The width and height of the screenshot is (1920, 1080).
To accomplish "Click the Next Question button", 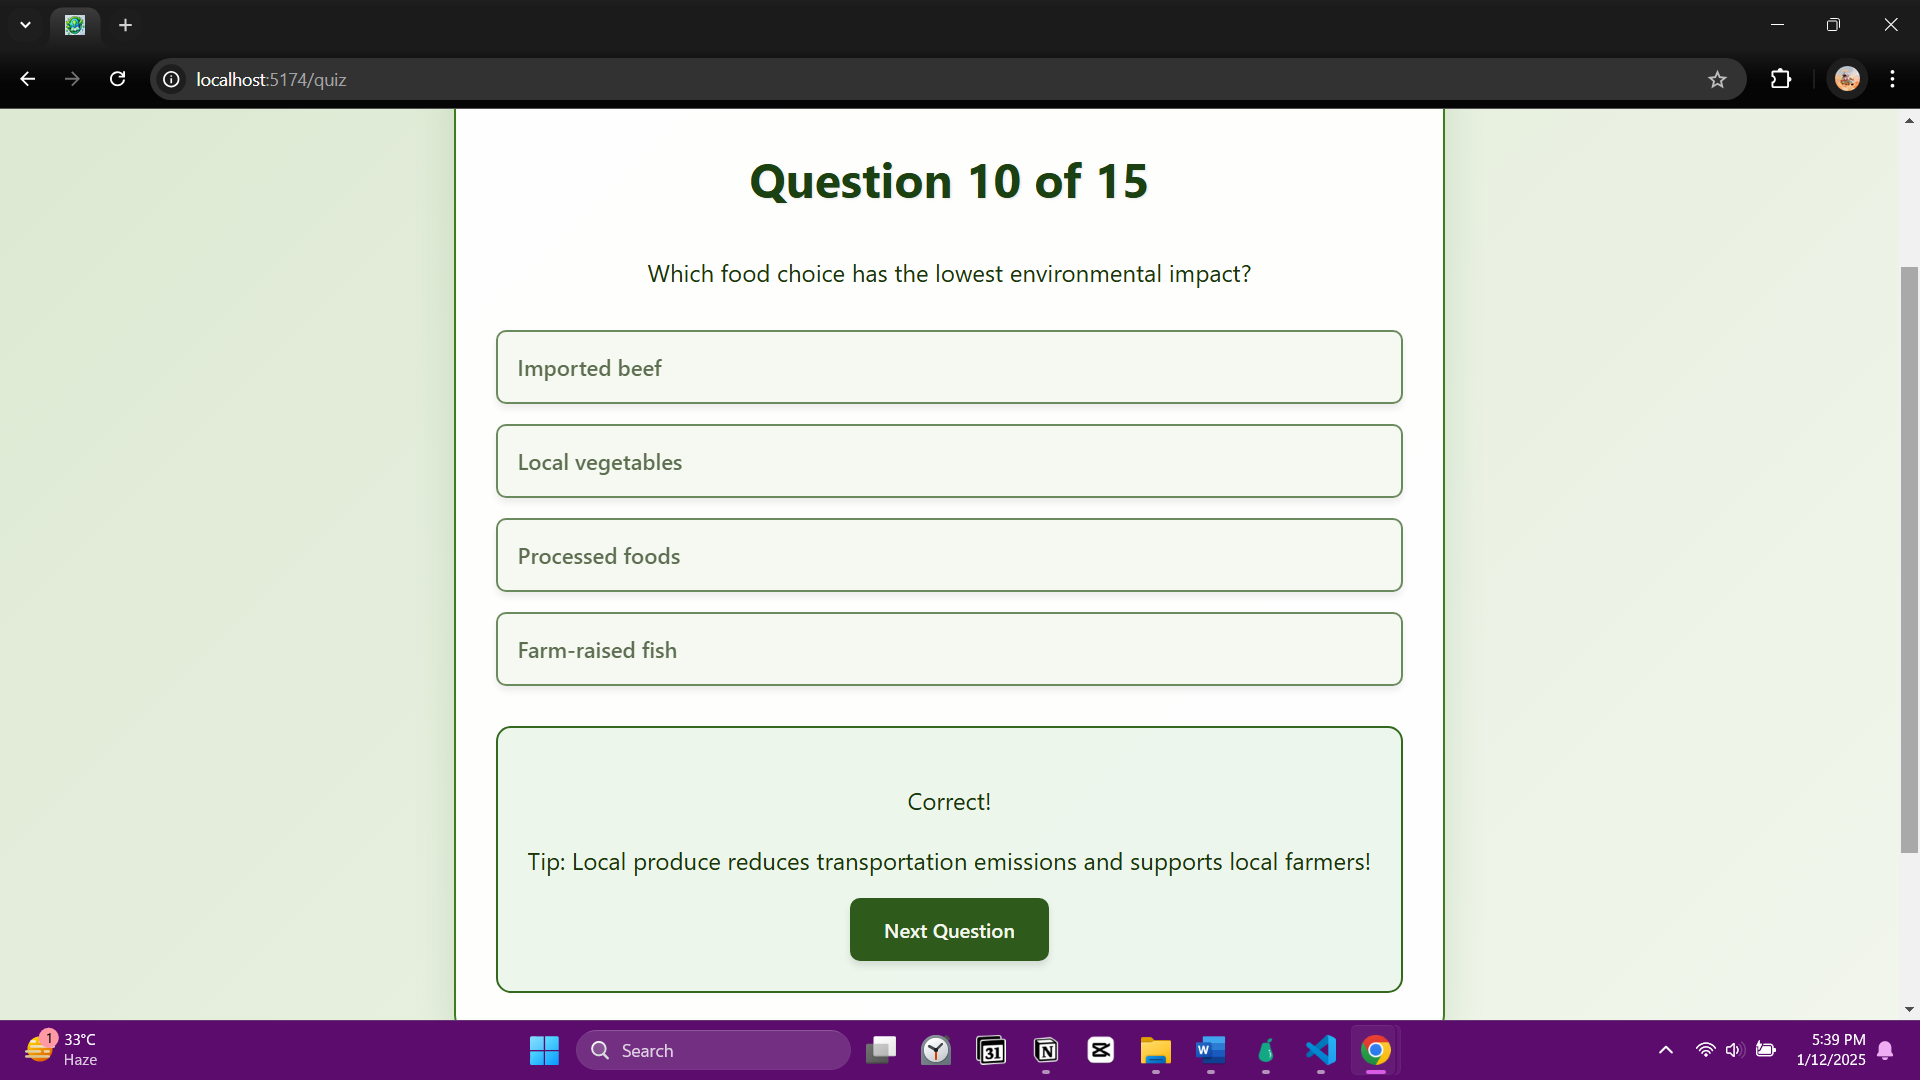I will coord(948,930).
